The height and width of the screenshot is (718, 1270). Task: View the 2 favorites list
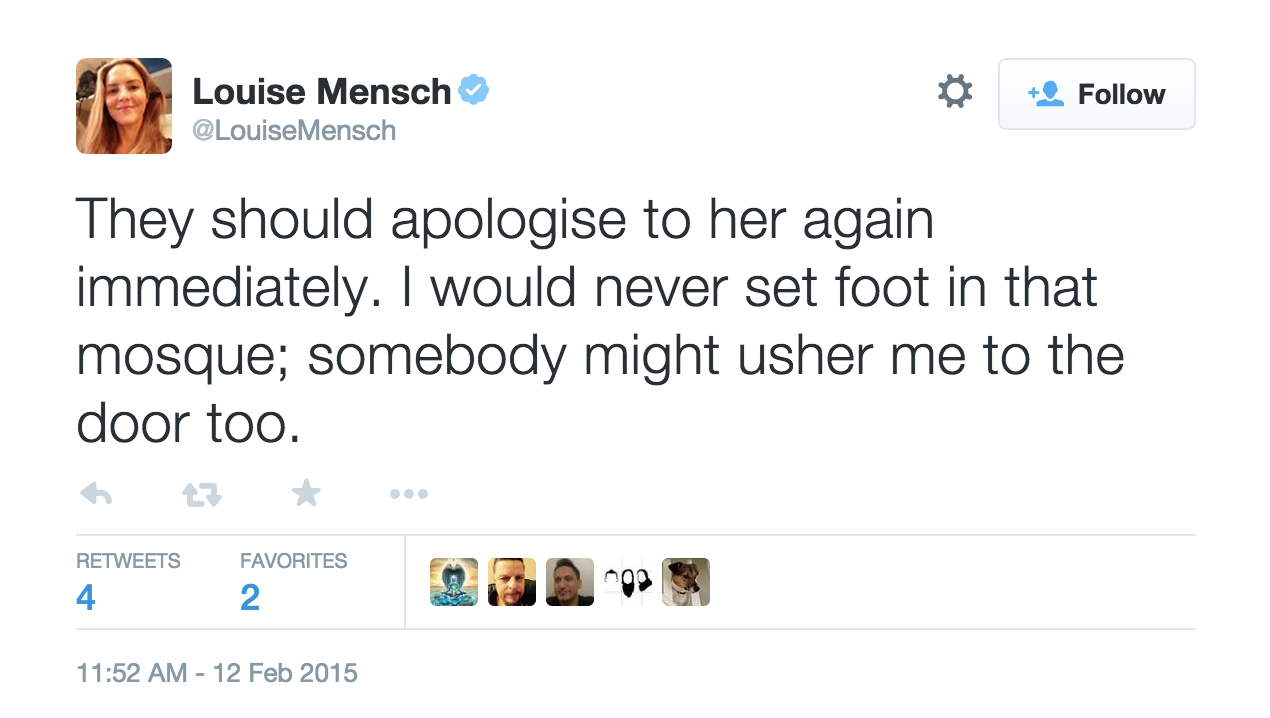pos(250,597)
